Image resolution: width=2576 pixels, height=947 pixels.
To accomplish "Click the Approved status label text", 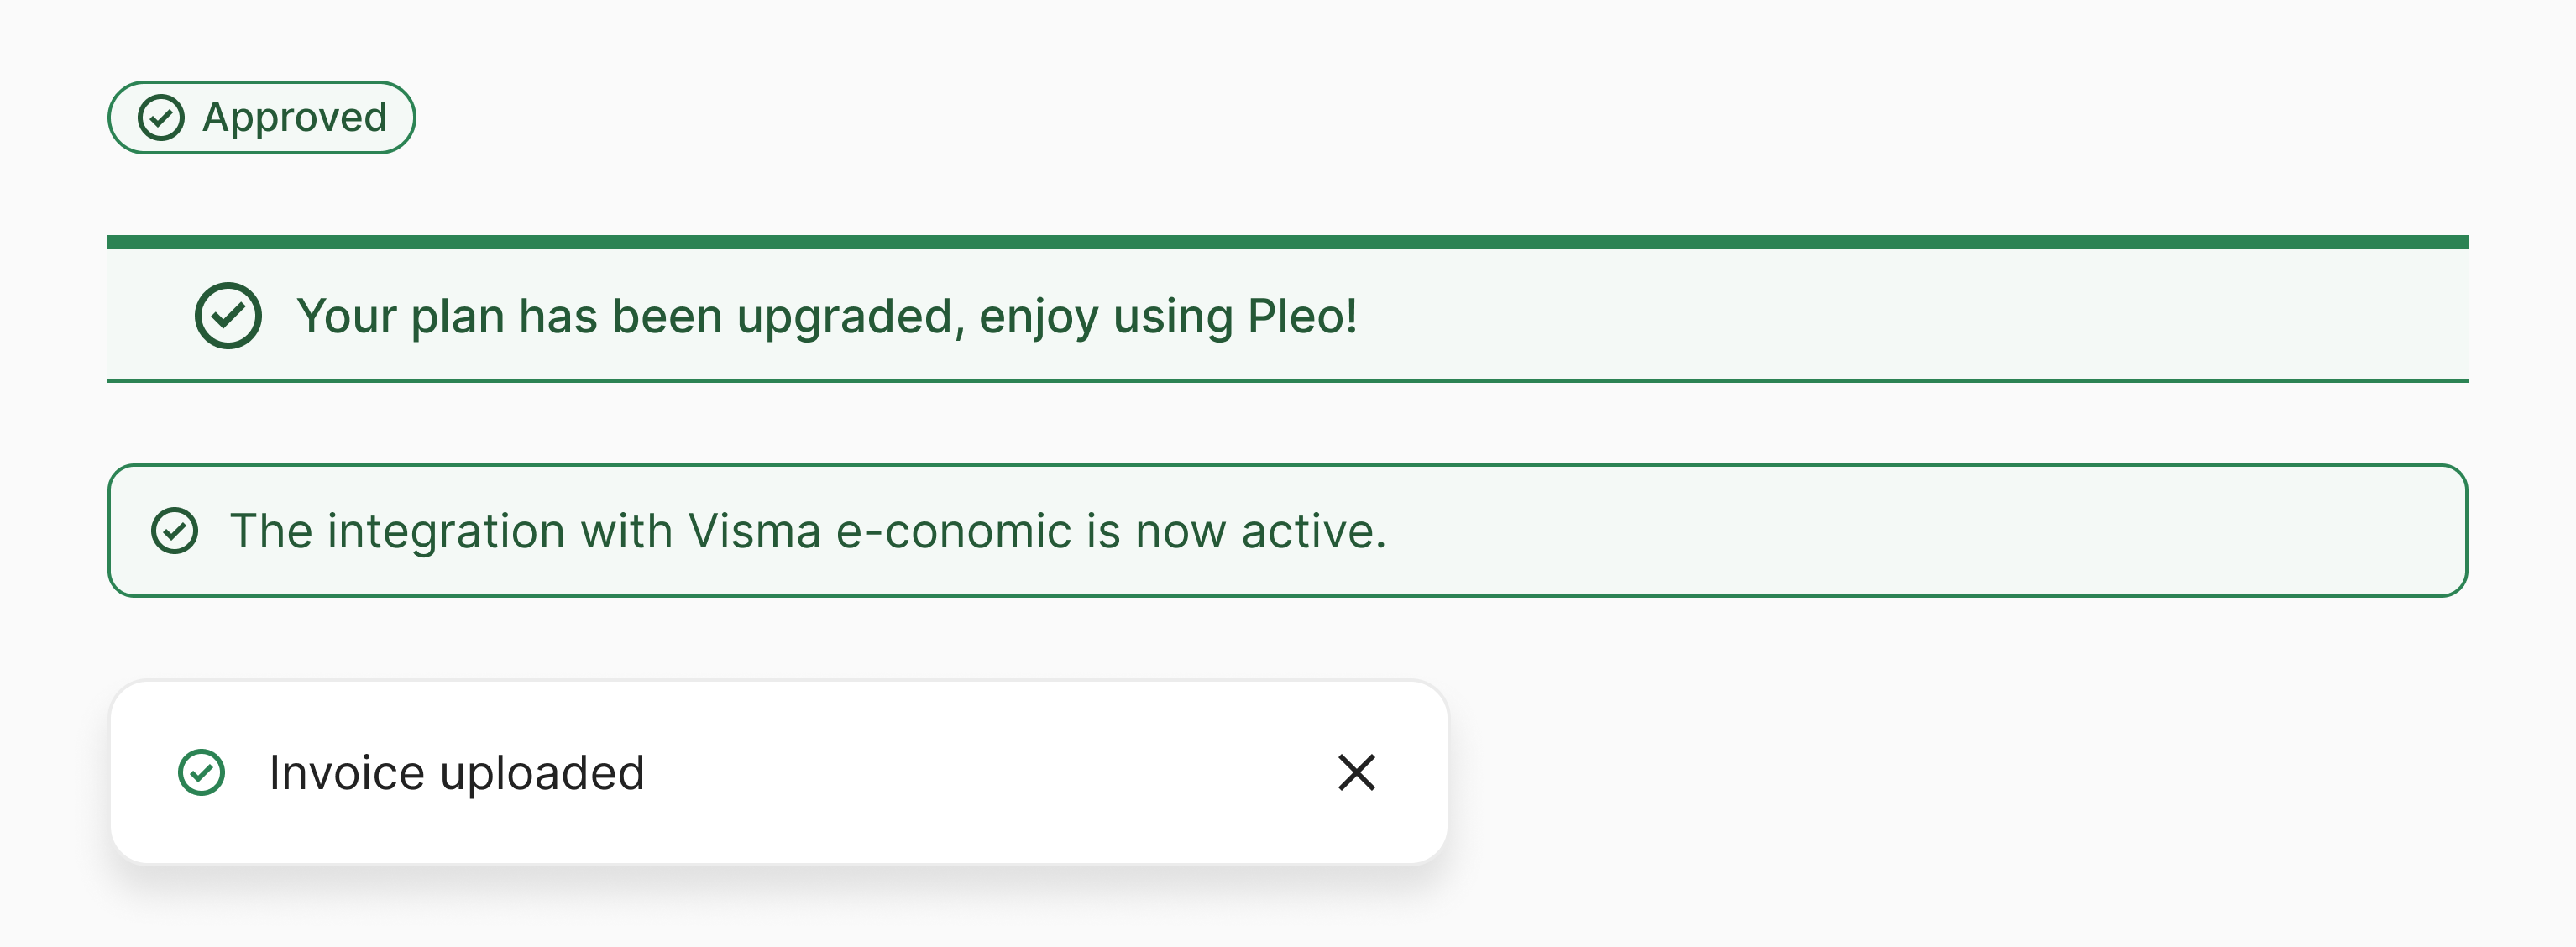I will coord(295,118).
